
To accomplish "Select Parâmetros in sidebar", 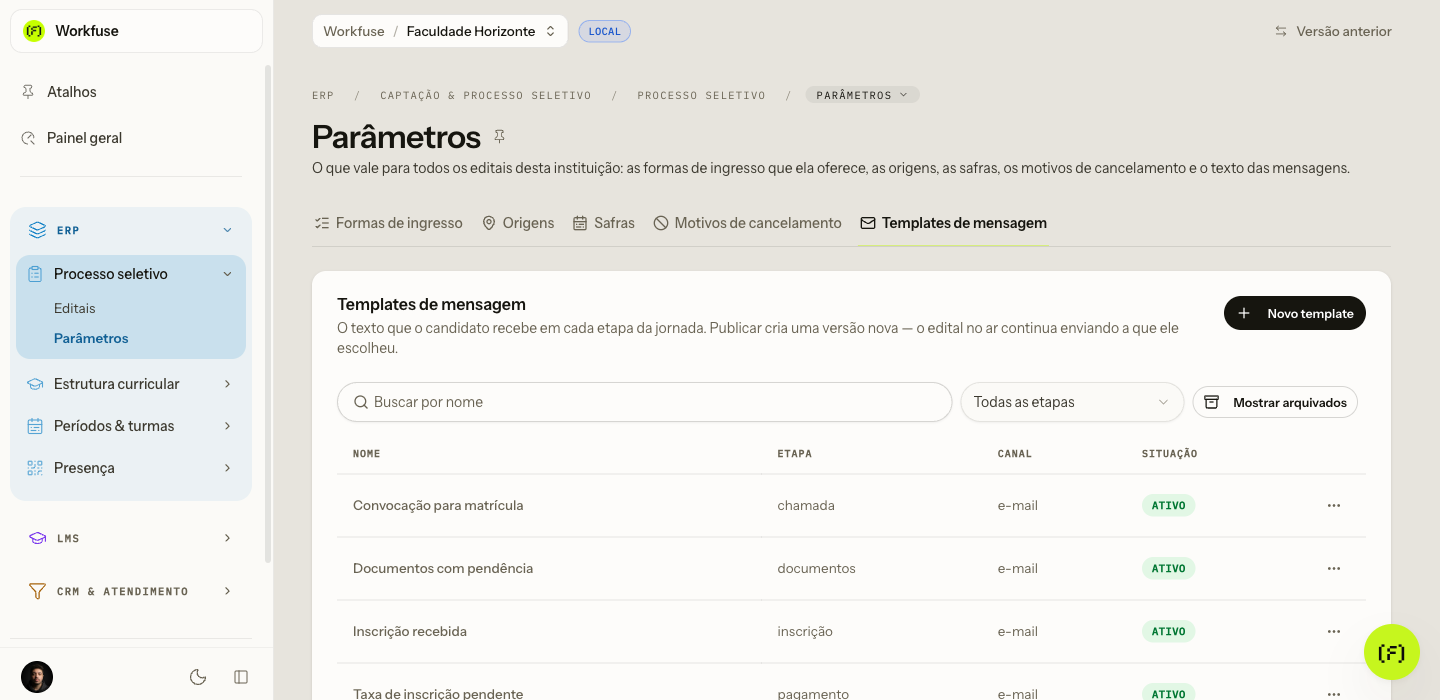I will pos(91,338).
